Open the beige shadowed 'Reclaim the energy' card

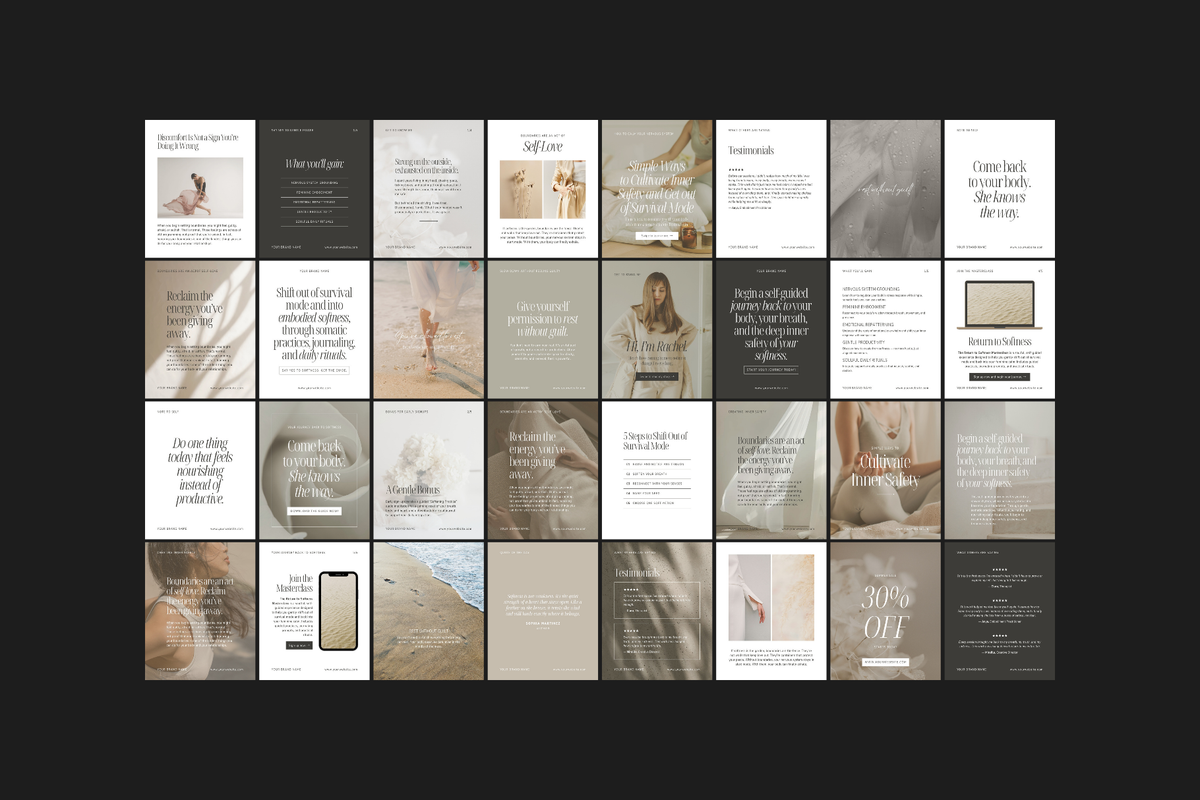(x=200, y=330)
